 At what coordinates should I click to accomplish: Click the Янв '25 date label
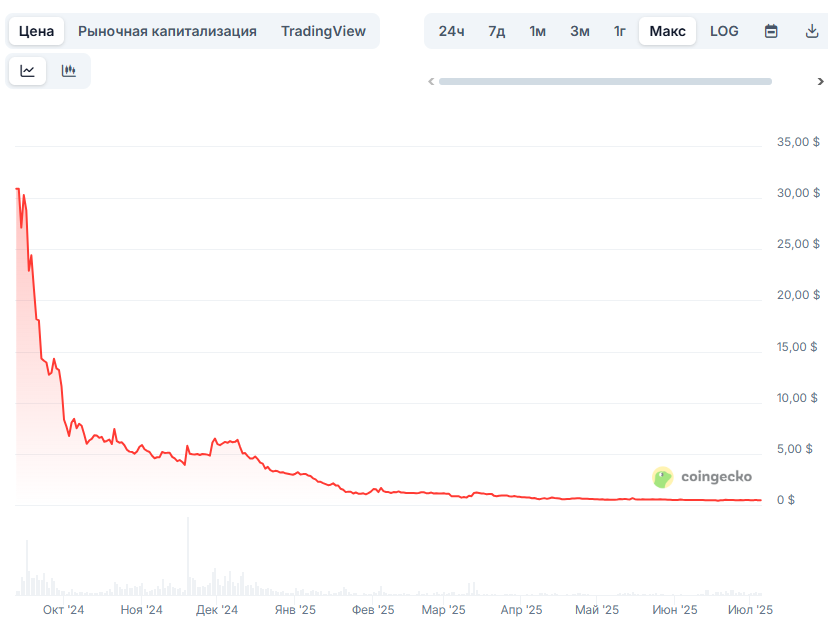(295, 610)
